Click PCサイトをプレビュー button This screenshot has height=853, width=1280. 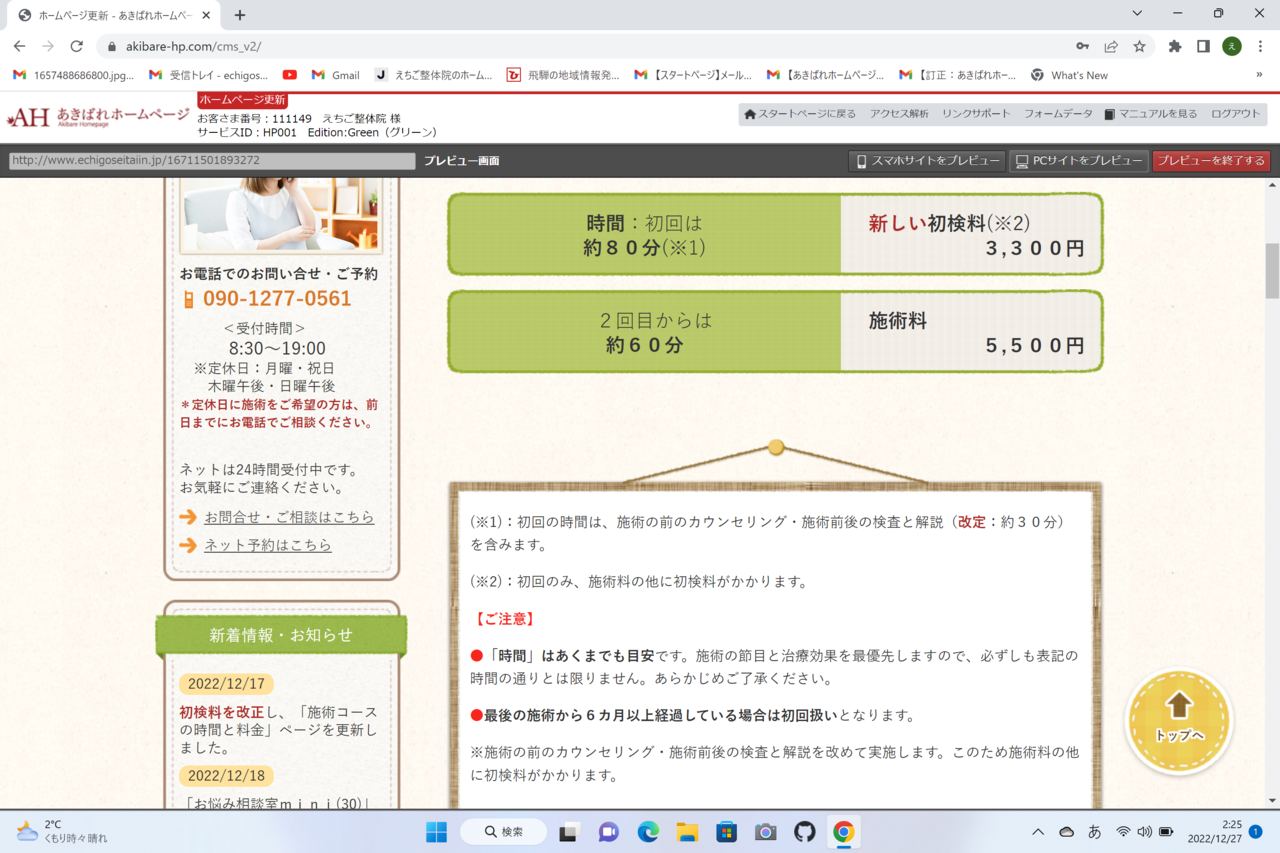[1079, 161]
